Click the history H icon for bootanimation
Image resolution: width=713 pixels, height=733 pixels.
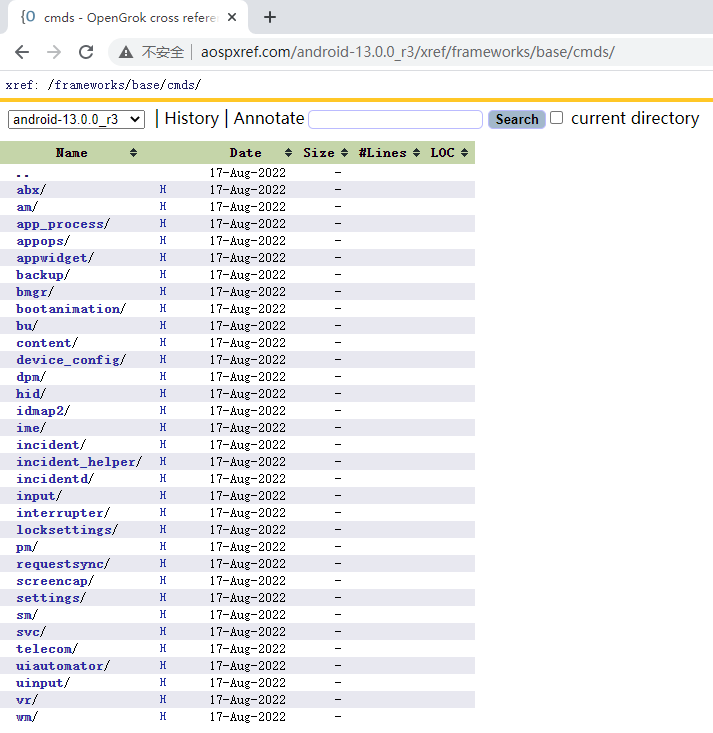coord(163,308)
